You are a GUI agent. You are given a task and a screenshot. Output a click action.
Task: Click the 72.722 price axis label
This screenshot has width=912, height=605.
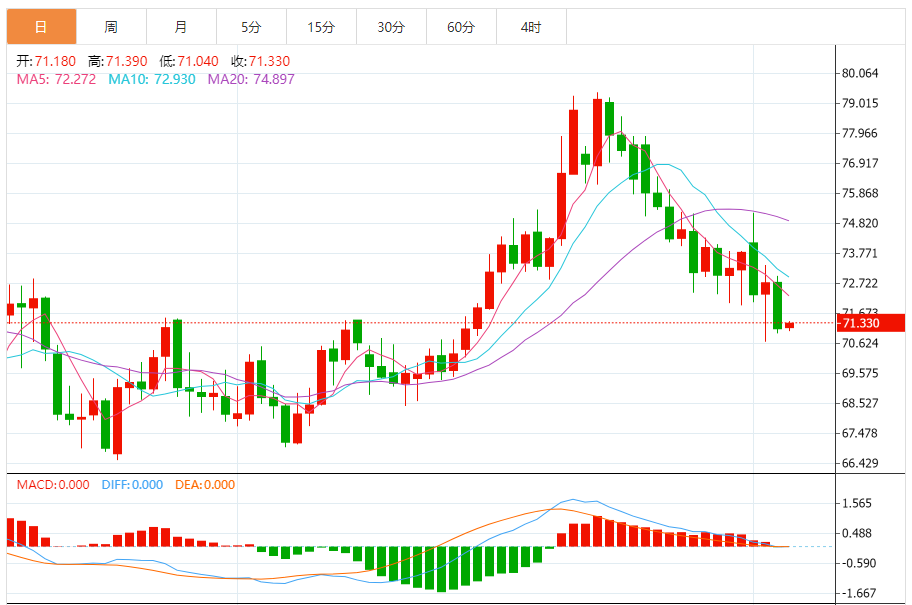coord(860,283)
